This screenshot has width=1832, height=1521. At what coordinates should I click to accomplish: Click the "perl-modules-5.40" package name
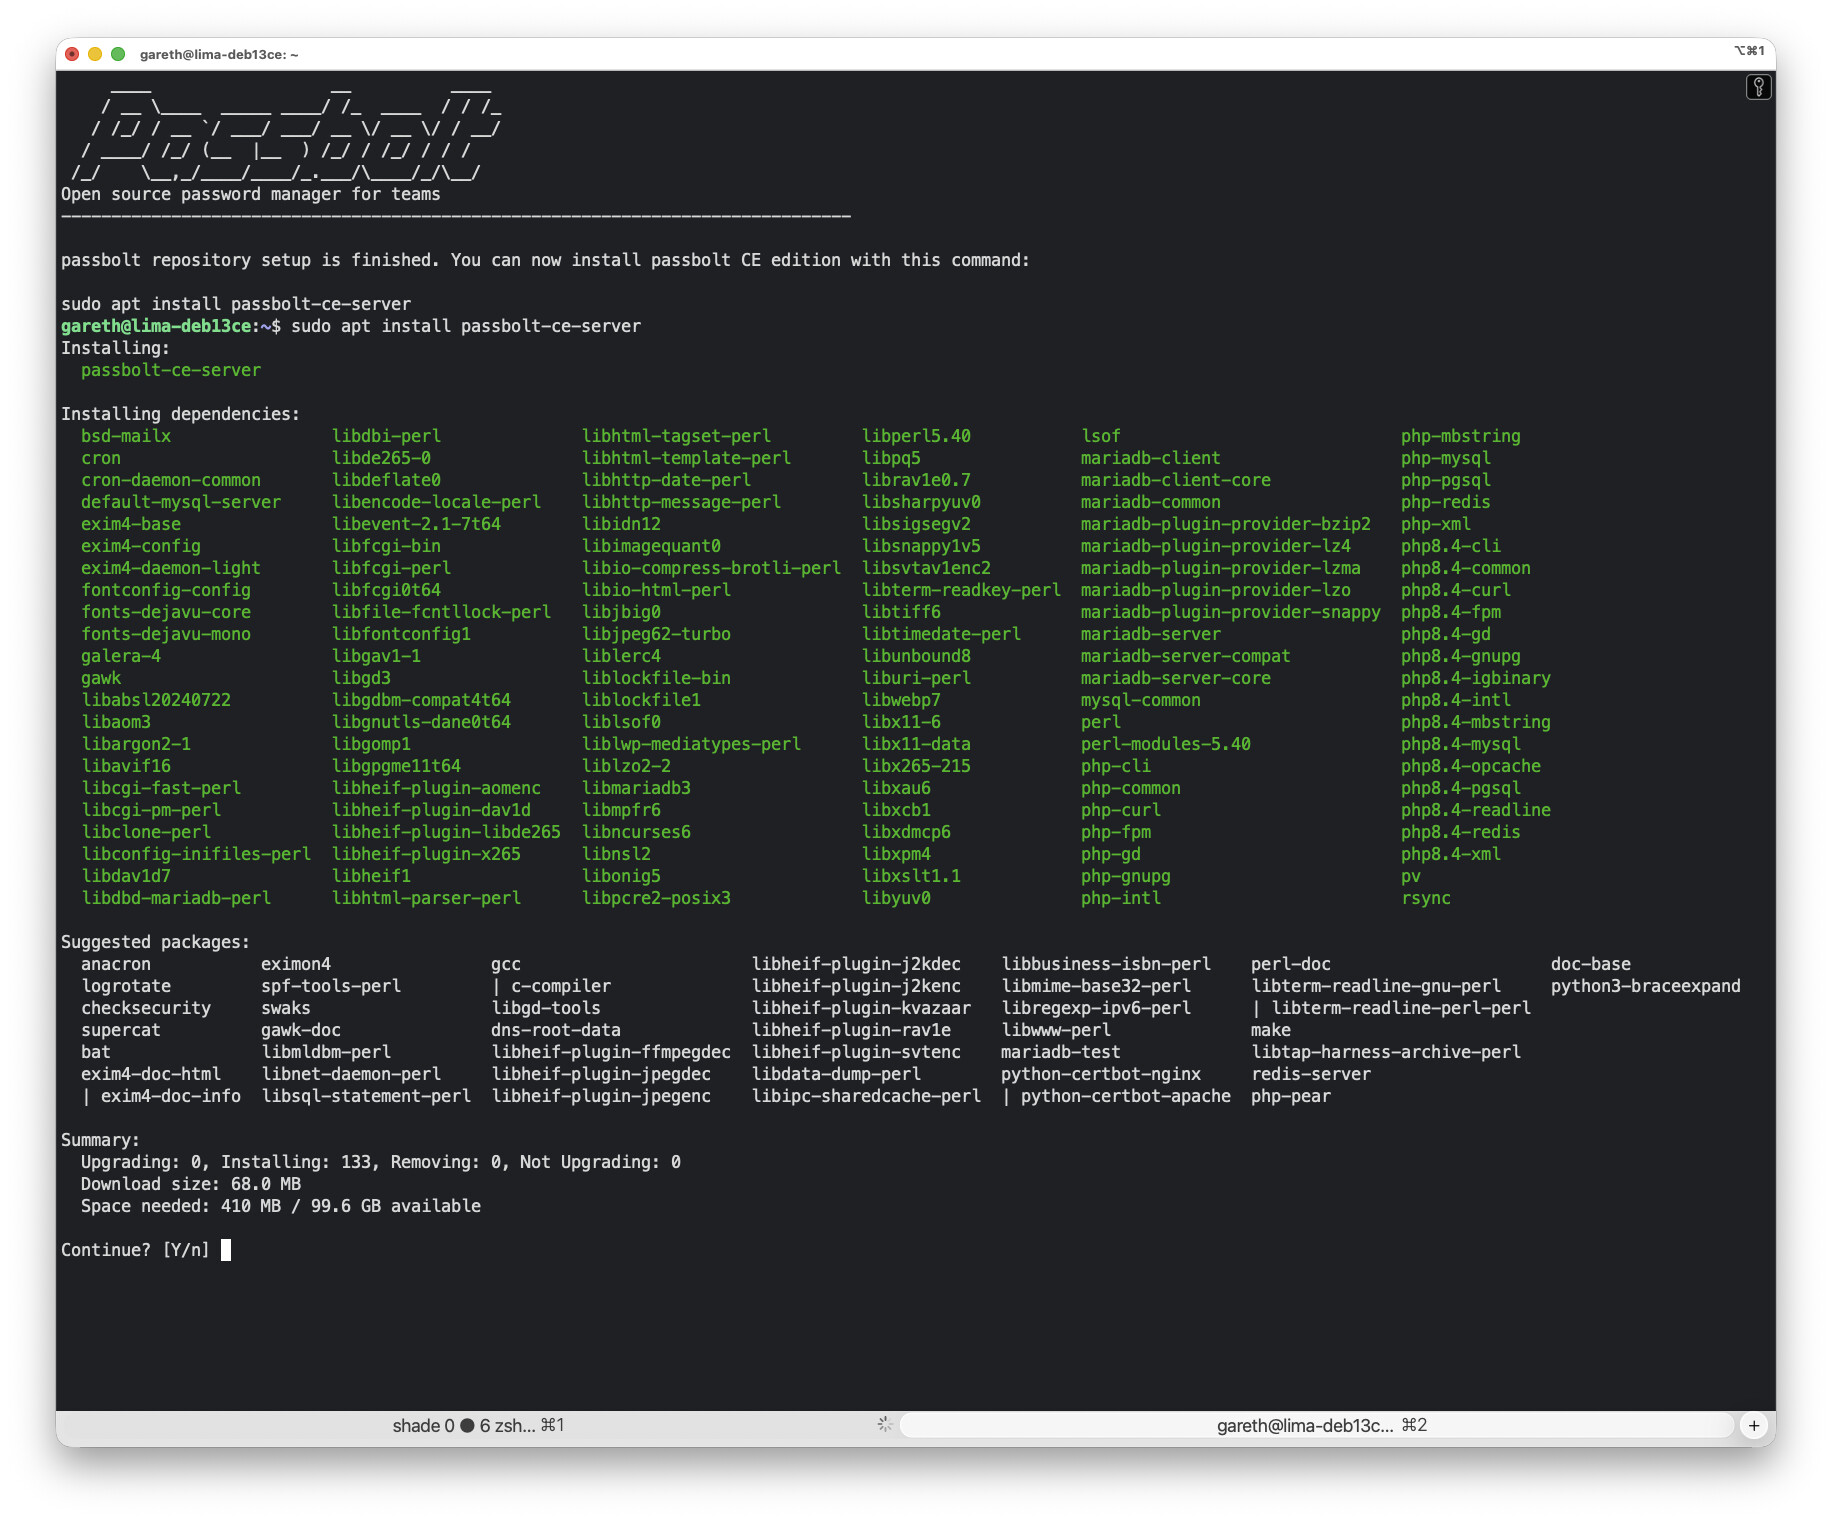(1165, 744)
